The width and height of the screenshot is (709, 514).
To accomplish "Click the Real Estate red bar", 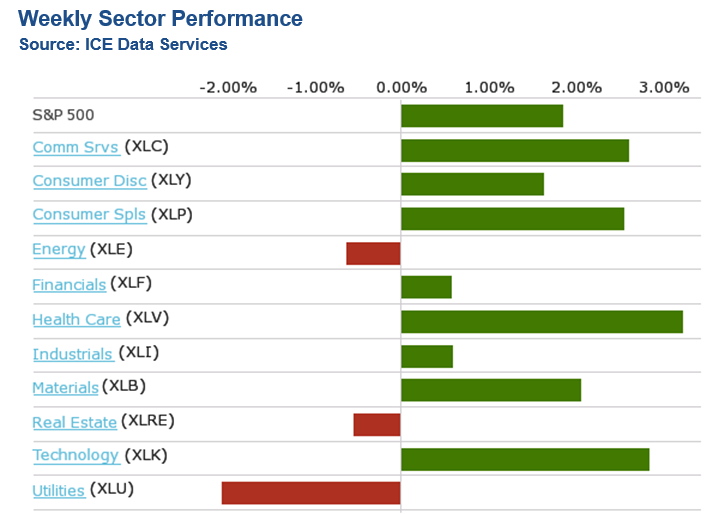I will (376, 424).
